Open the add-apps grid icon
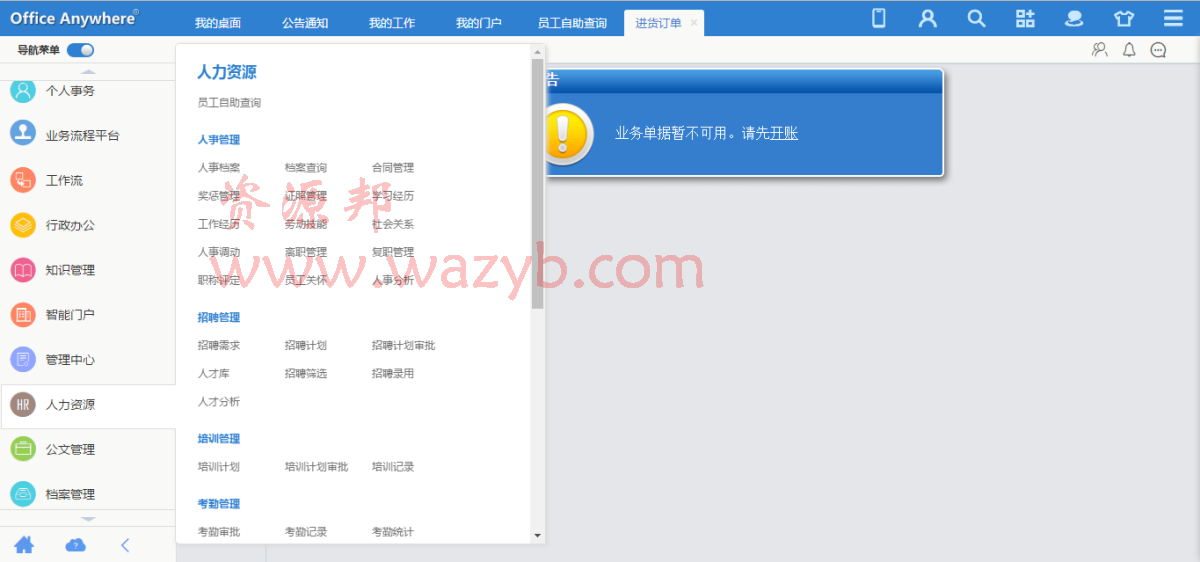Image resolution: width=1200 pixels, height=562 pixels. [x=1025, y=18]
